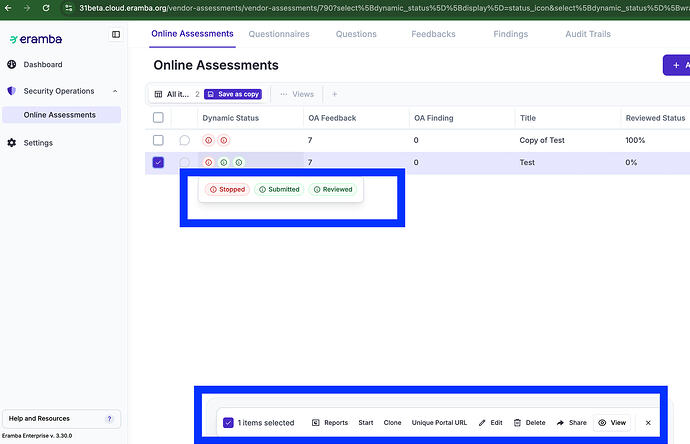
Task: Go forward in browser history
Action: pyautogui.click(x=27, y=8)
